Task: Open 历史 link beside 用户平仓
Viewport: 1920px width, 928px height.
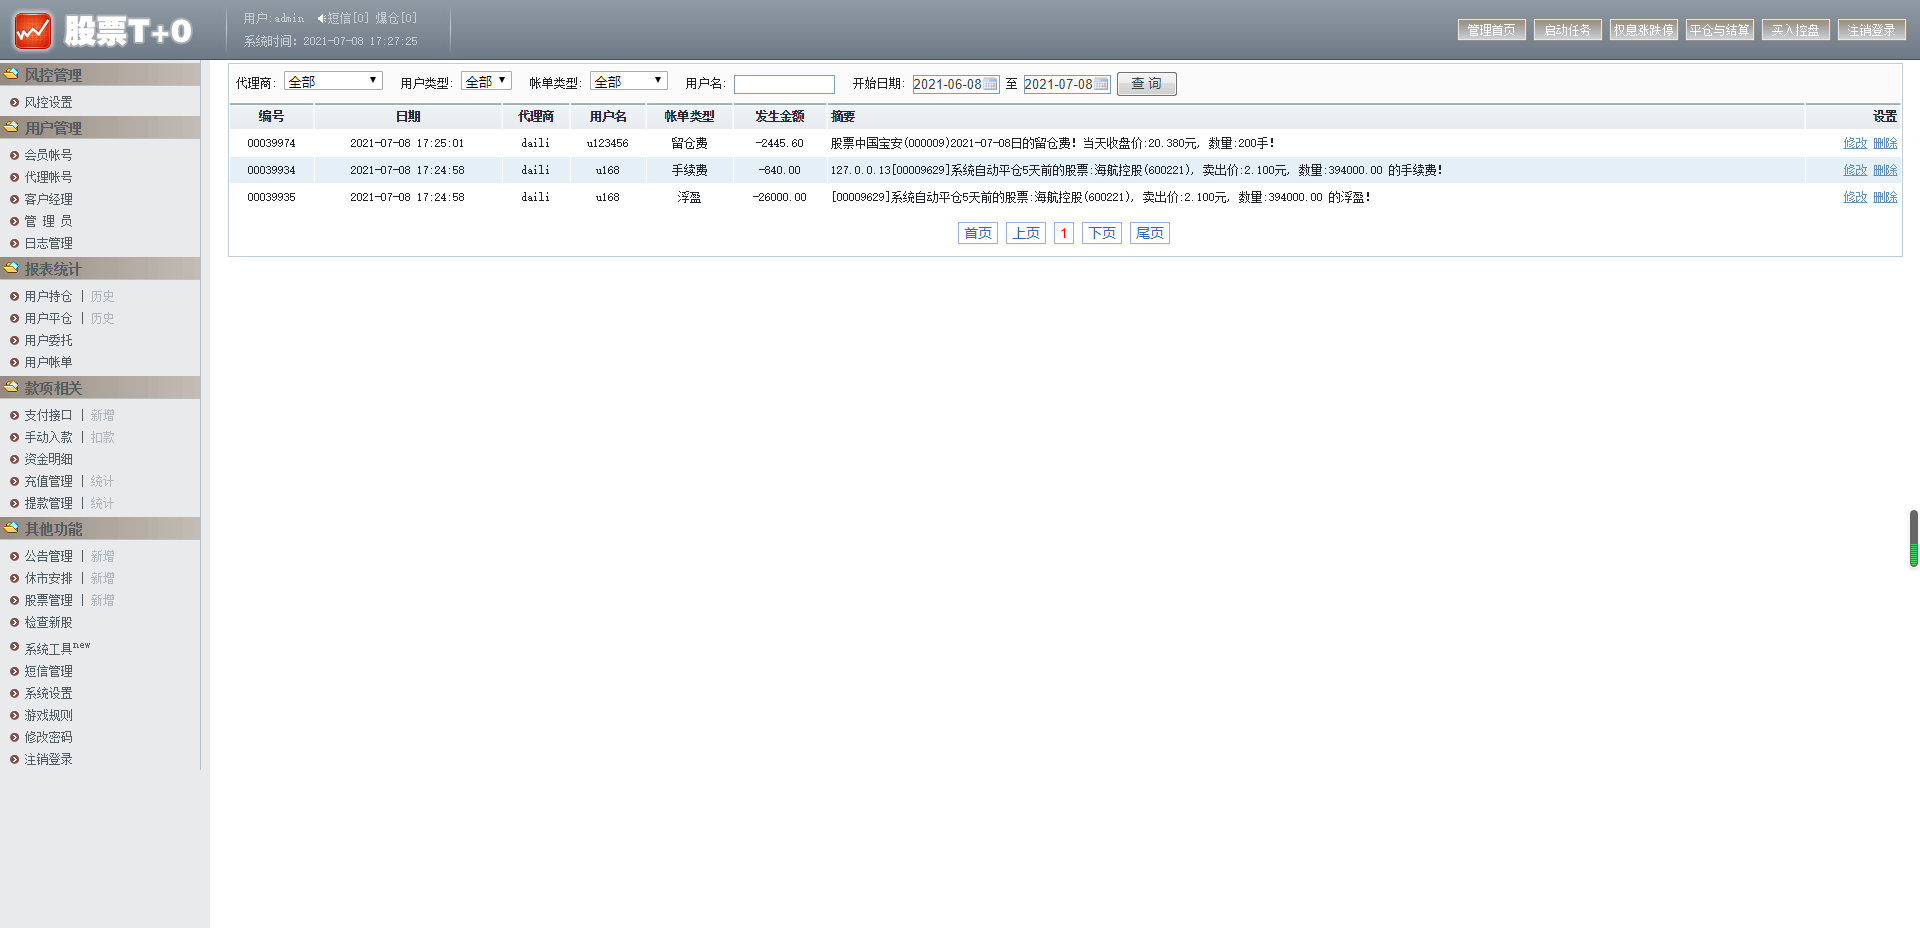Action: [102, 318]
